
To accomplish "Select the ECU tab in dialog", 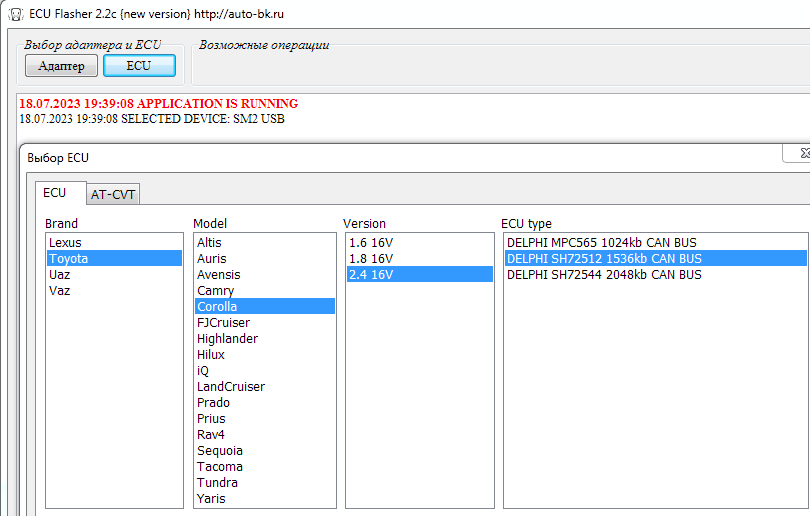I will tap(55, 193).
